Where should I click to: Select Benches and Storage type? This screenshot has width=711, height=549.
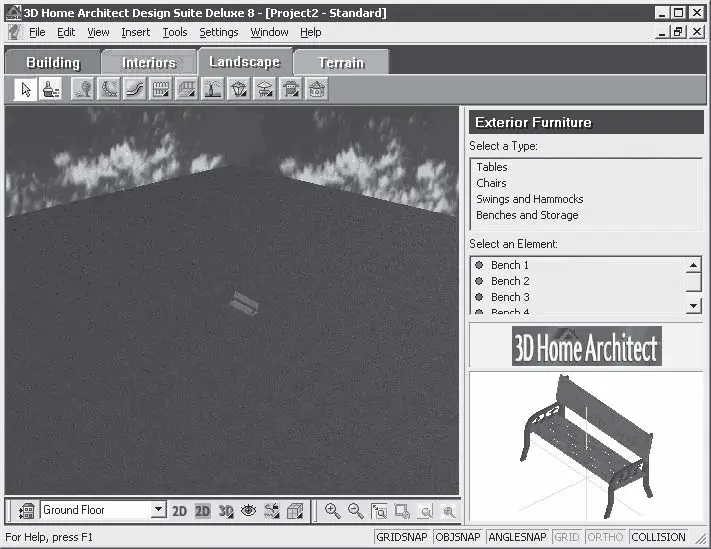(x=527, y=215)
